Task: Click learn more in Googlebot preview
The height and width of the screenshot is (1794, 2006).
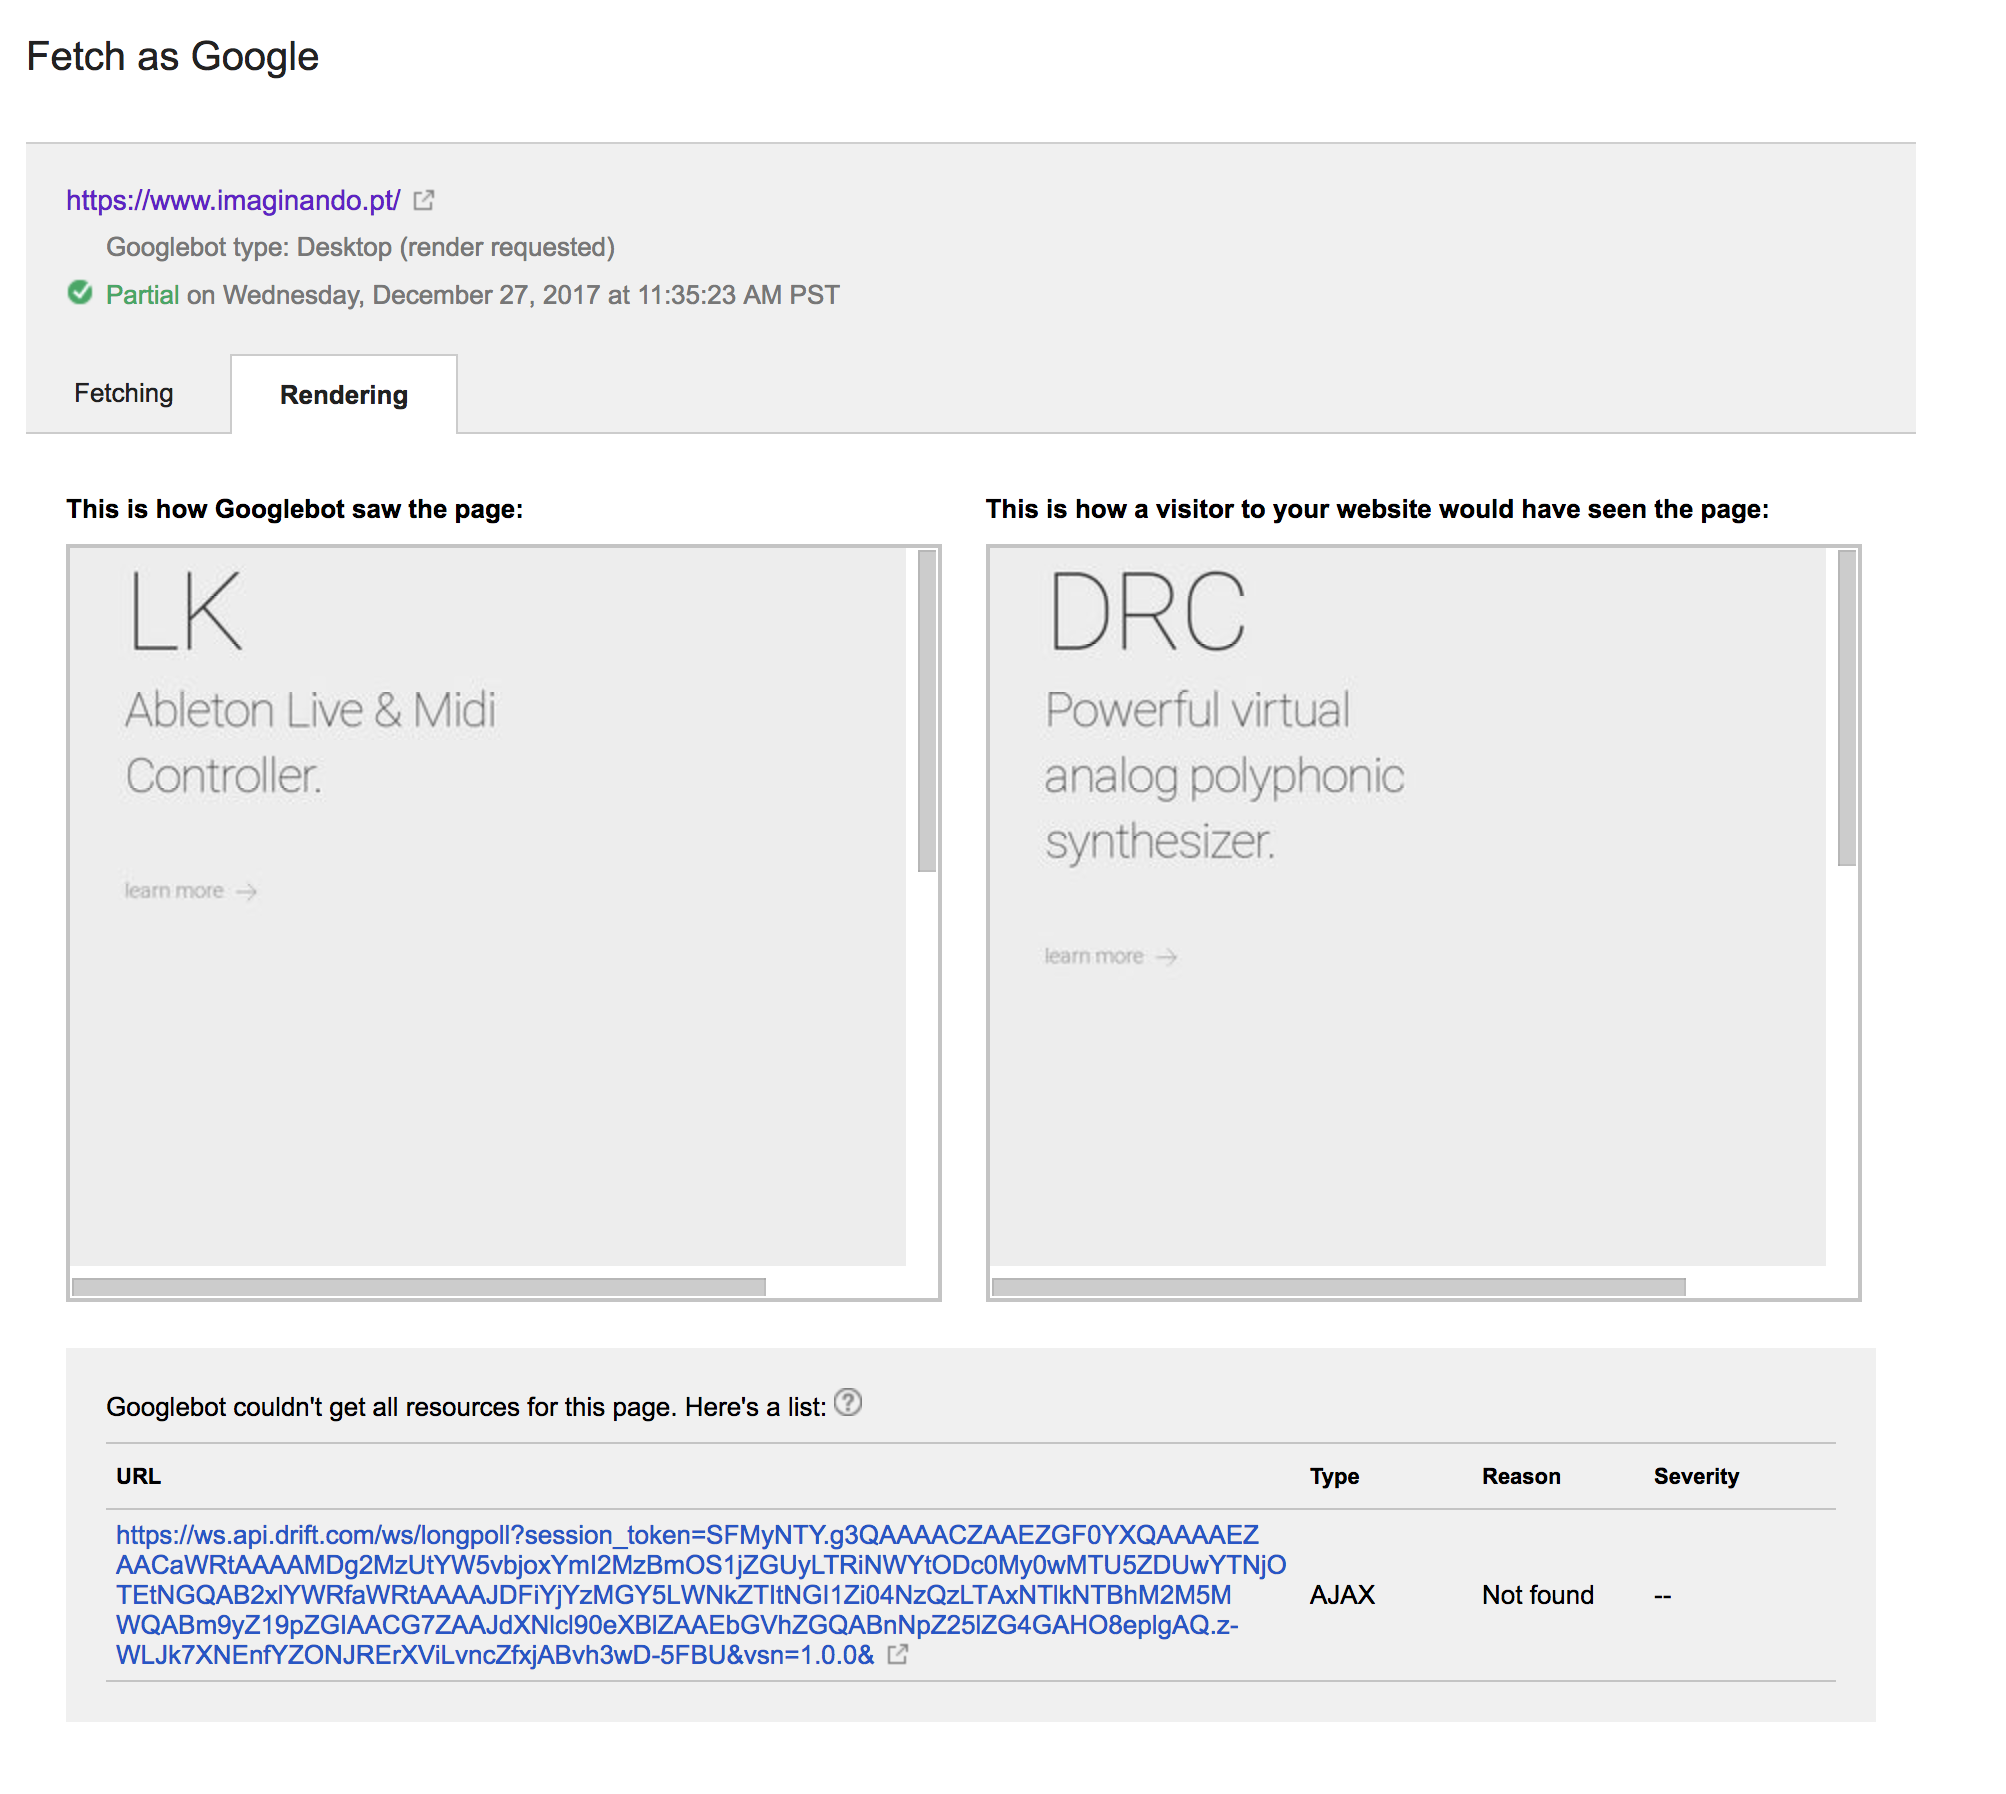Action: 174,891
